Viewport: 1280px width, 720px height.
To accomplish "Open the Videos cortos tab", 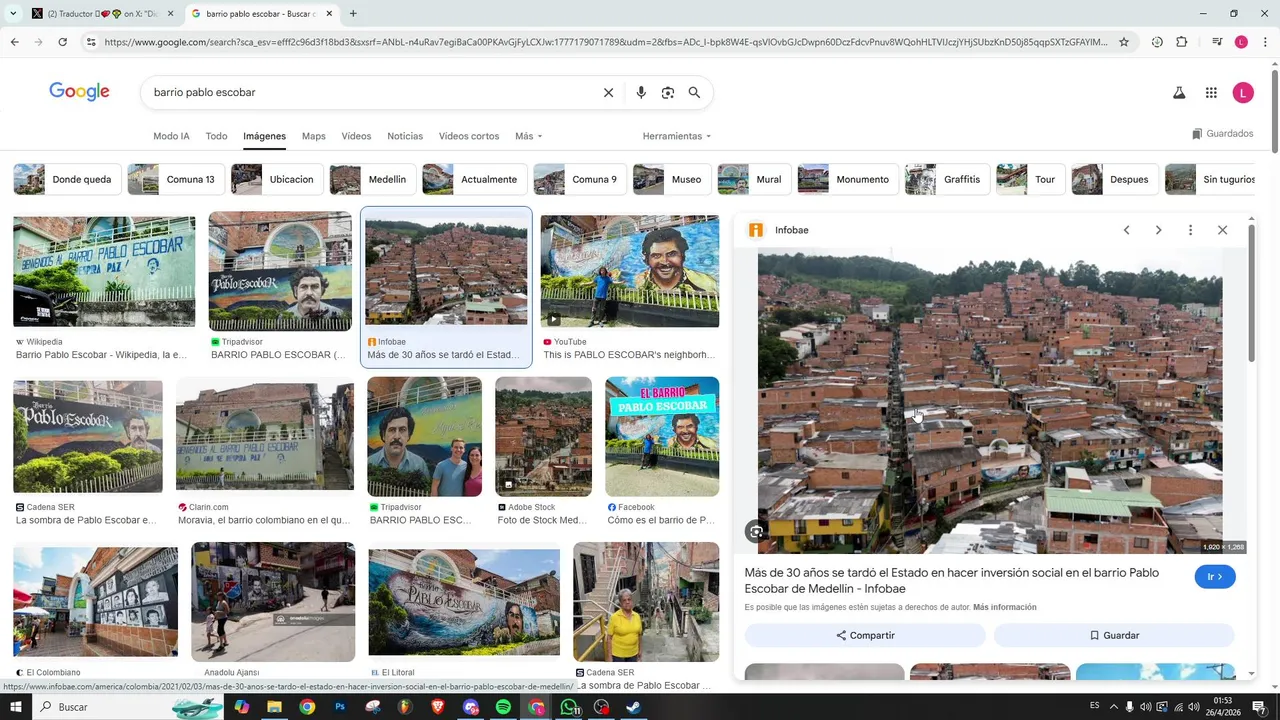I will point(469,136).
